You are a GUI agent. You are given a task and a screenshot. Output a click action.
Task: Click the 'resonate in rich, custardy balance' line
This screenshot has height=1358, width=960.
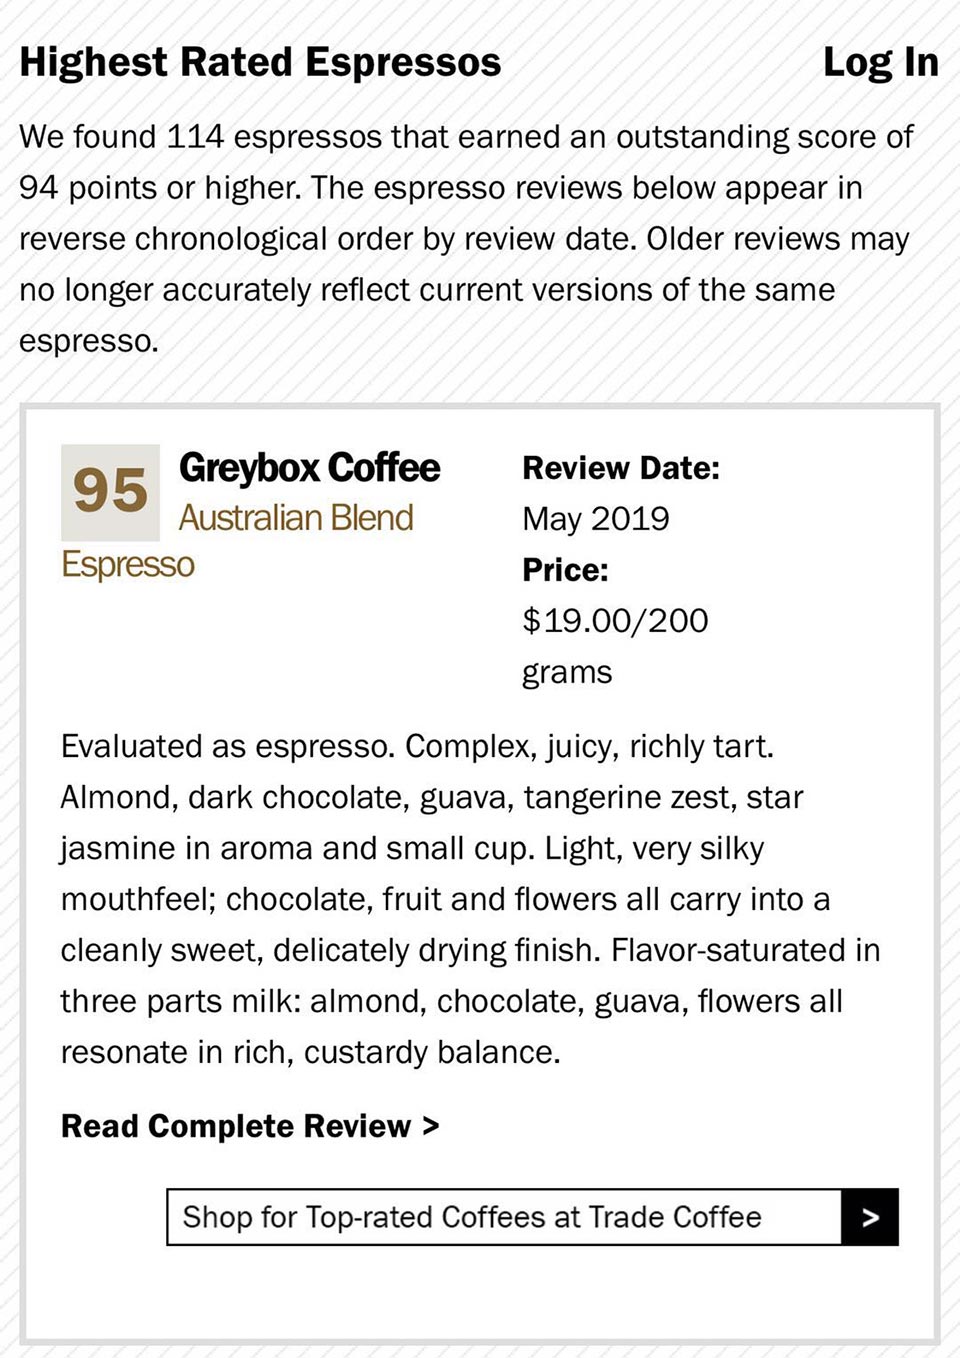[x=311, y=1052]
